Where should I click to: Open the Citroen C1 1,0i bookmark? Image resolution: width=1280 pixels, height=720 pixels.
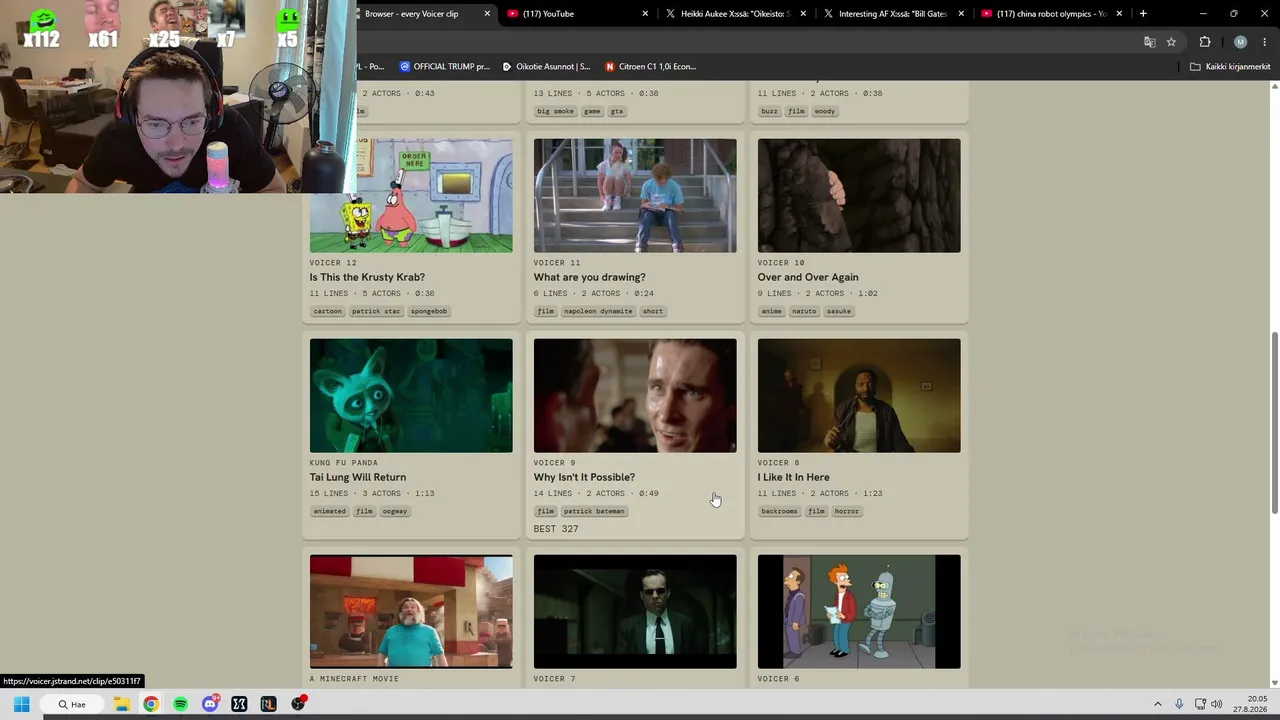[x=650, y=67]
